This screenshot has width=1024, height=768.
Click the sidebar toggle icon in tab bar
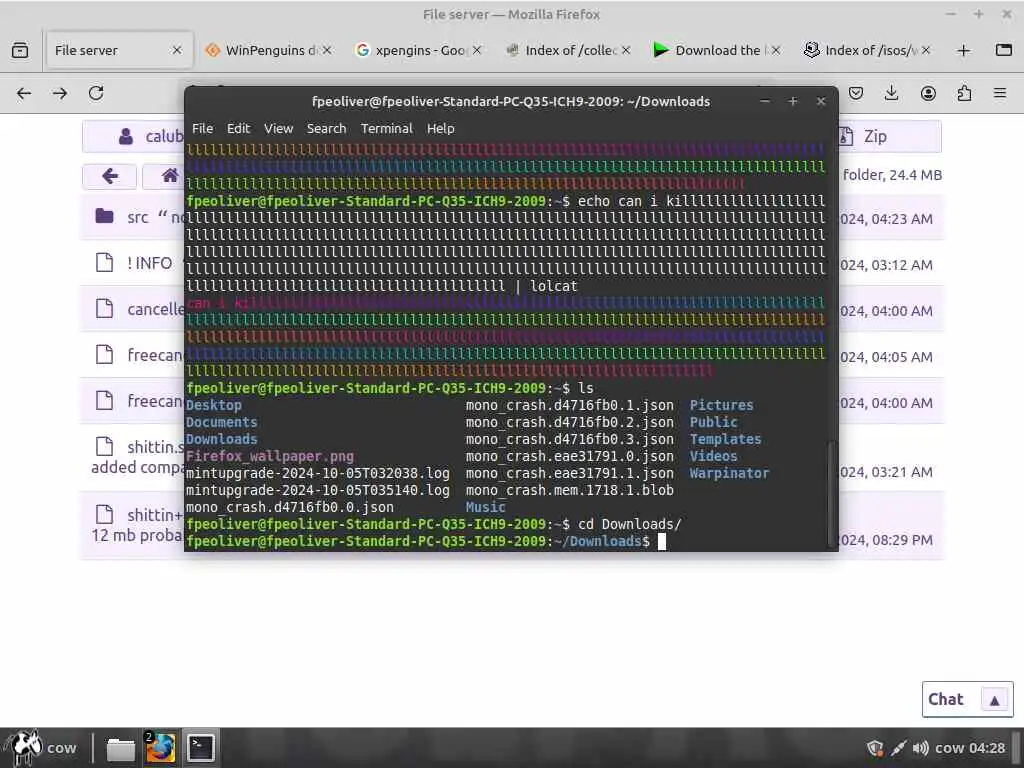pyautogui.click(x=1004, y=50)
